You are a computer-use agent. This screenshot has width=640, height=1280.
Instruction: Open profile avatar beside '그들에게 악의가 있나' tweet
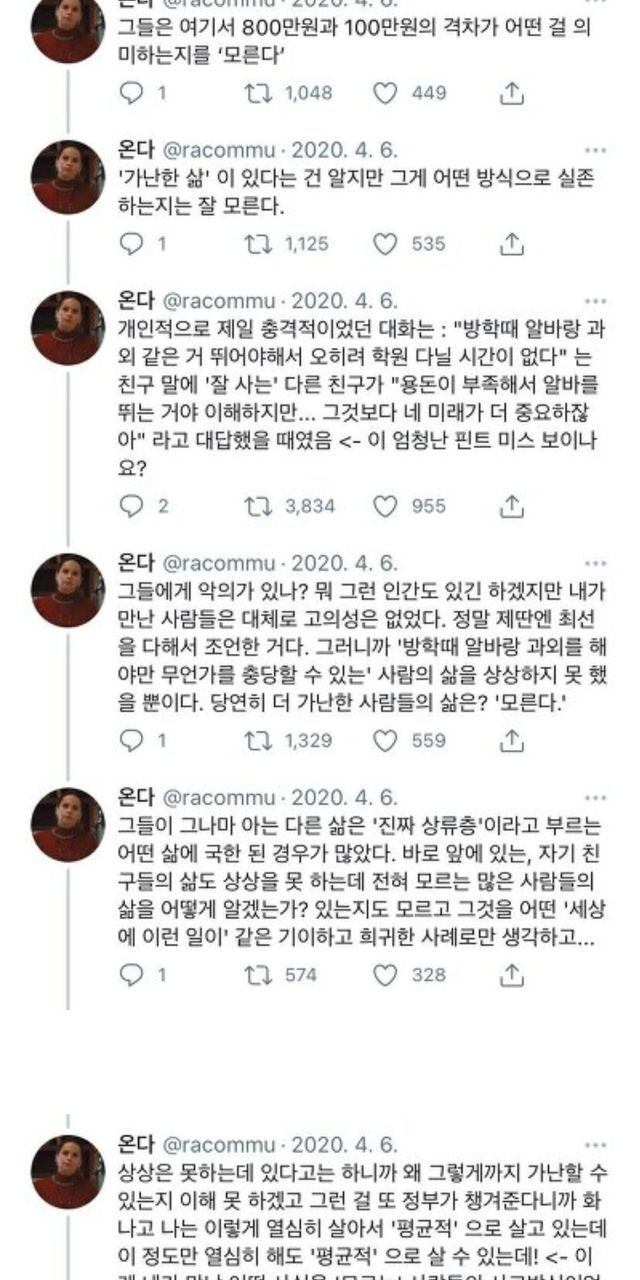[67, 591]
